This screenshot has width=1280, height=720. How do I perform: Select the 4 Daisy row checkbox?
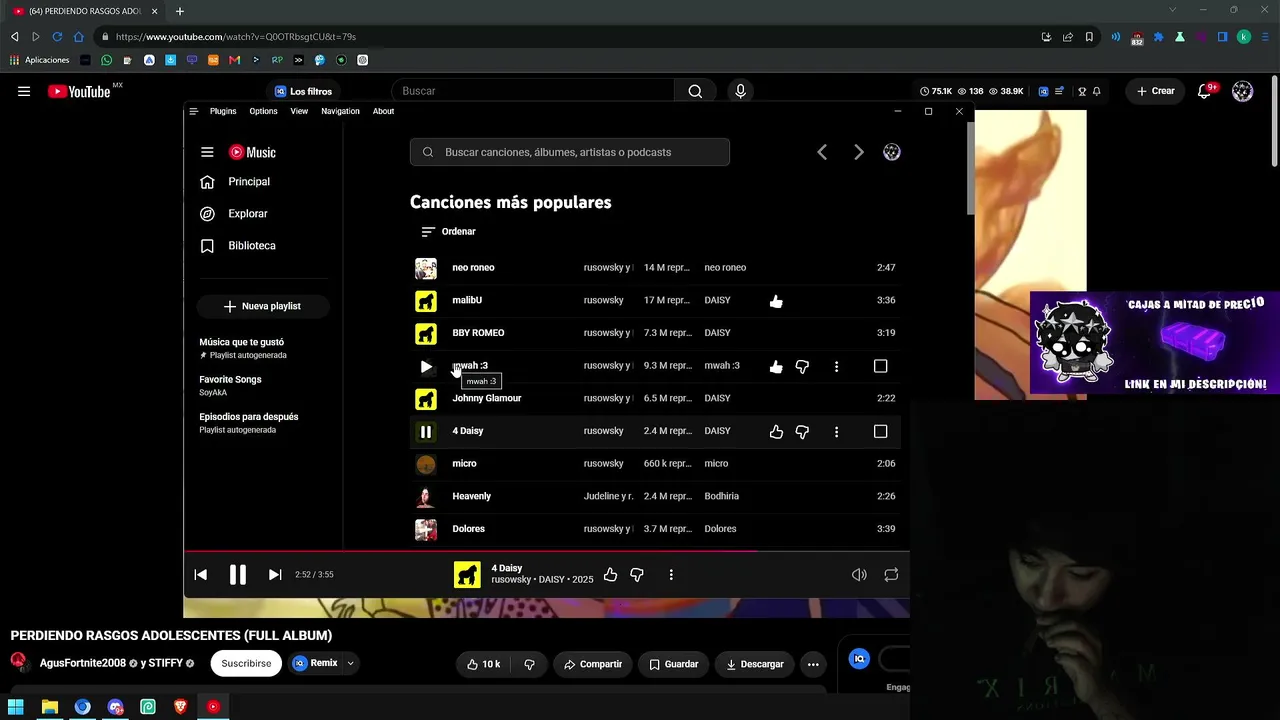(880, 431)
